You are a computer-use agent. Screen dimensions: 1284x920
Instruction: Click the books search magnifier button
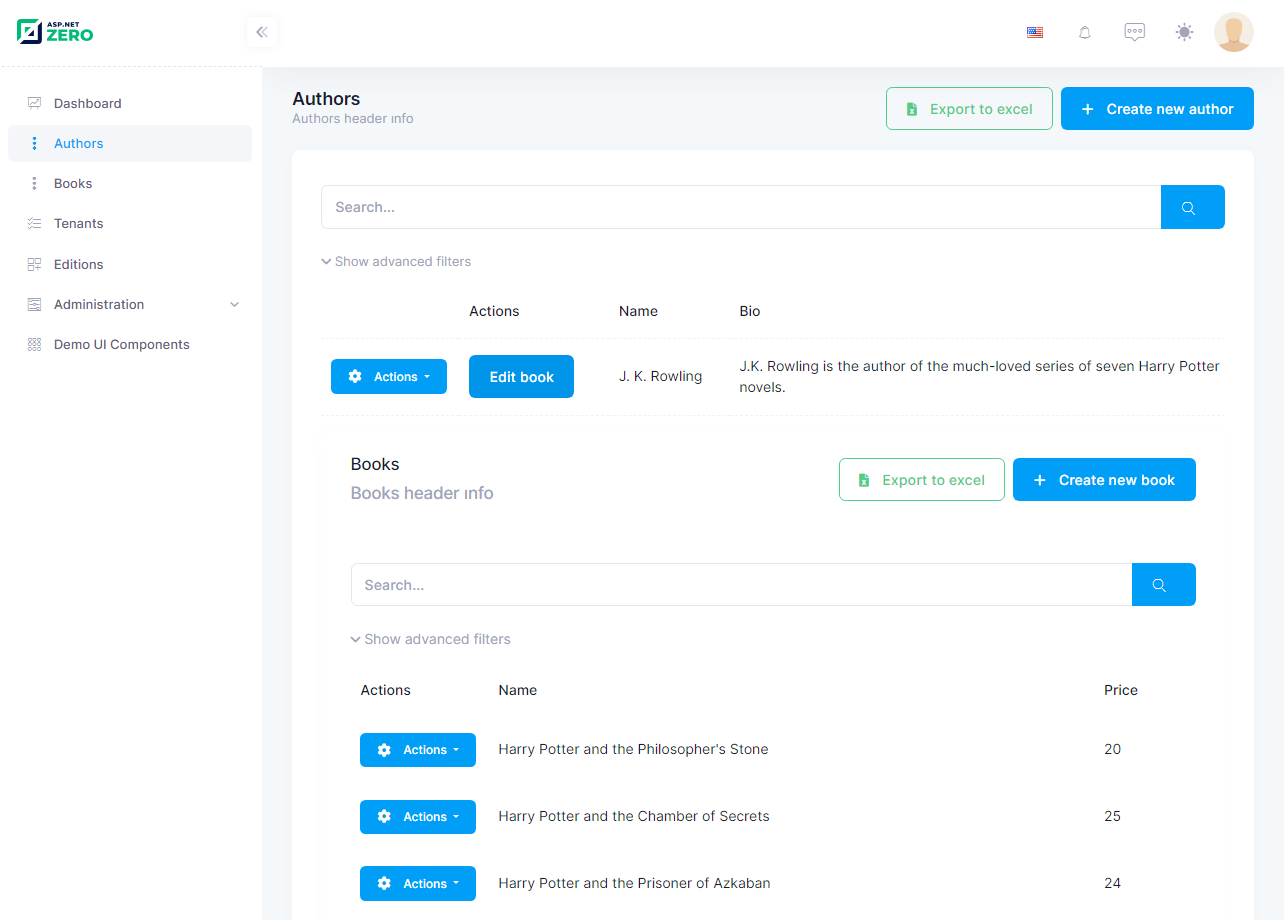click(x=1164, y=585)
